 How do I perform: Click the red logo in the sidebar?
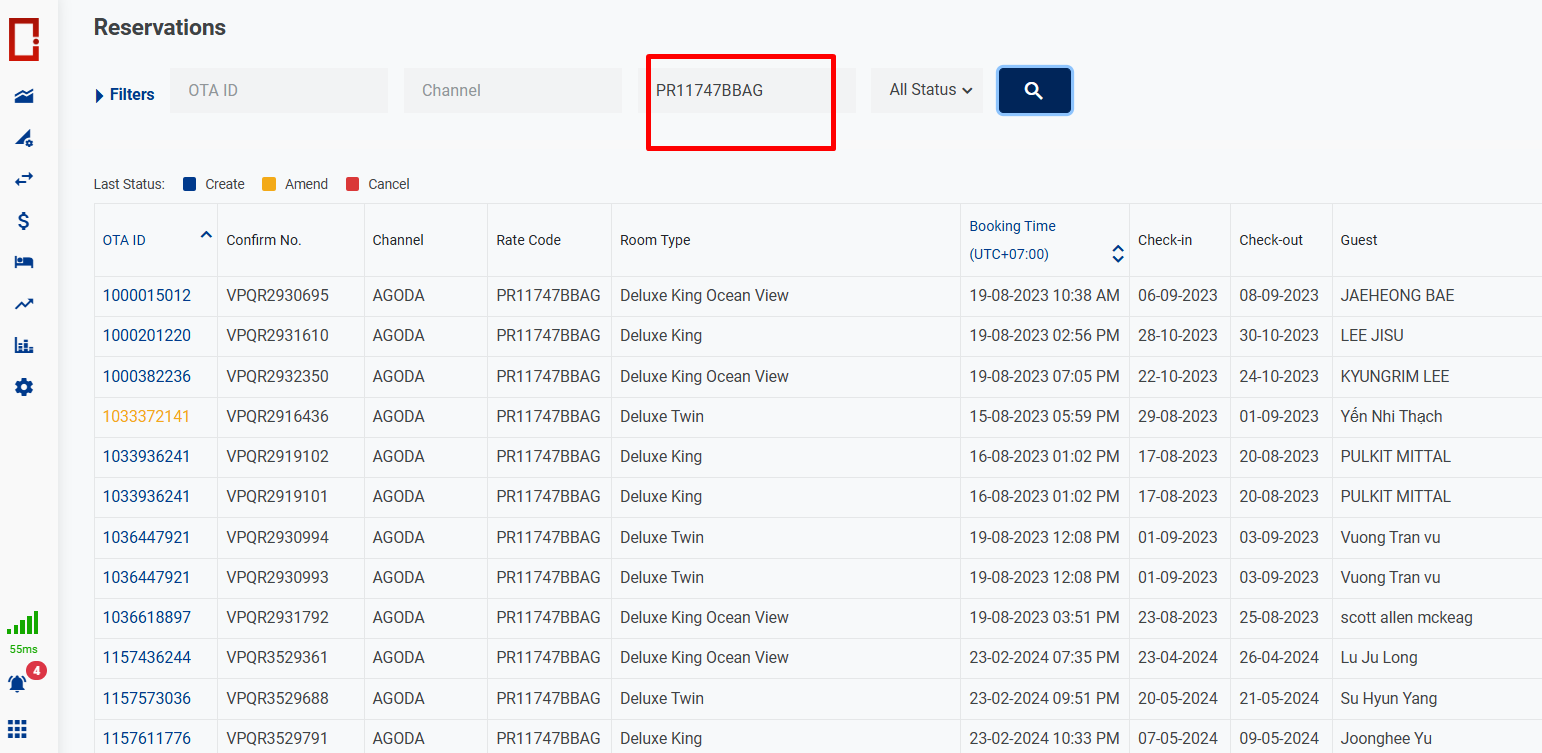point(24,39)
